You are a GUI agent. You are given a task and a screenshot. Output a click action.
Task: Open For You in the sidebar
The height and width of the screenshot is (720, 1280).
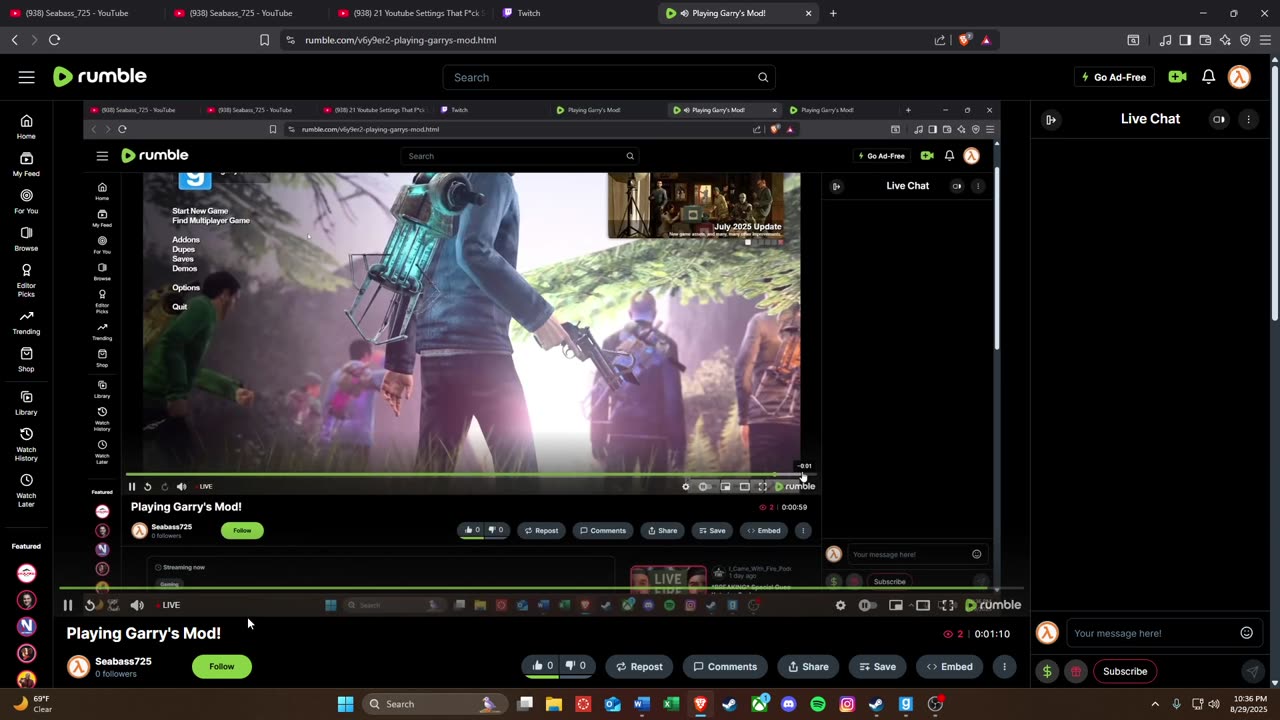26,202
